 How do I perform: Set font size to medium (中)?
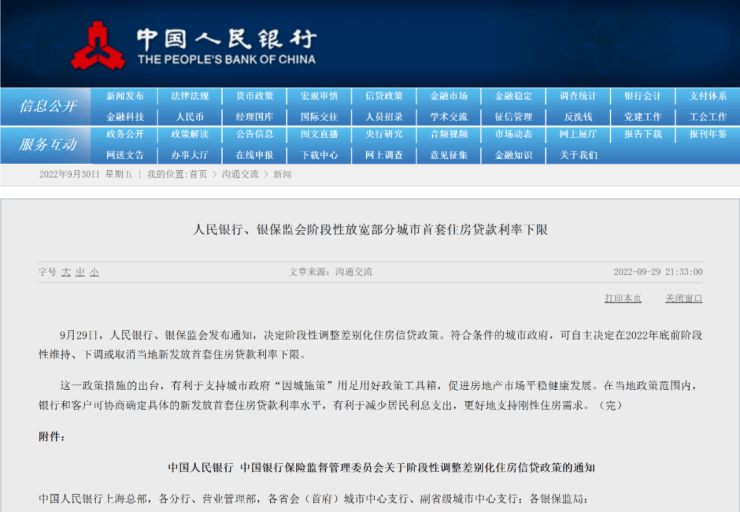tap(80, 271)
